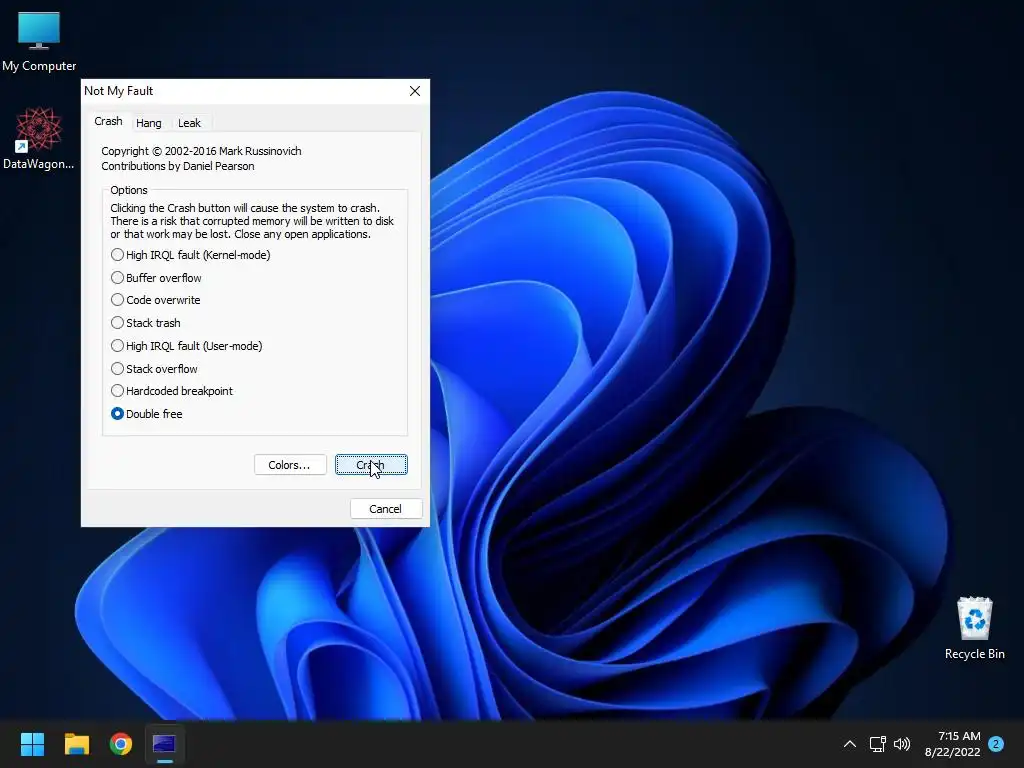
Task: Click the Crash button
Action: pyautogui.click(x=371, y=465)
